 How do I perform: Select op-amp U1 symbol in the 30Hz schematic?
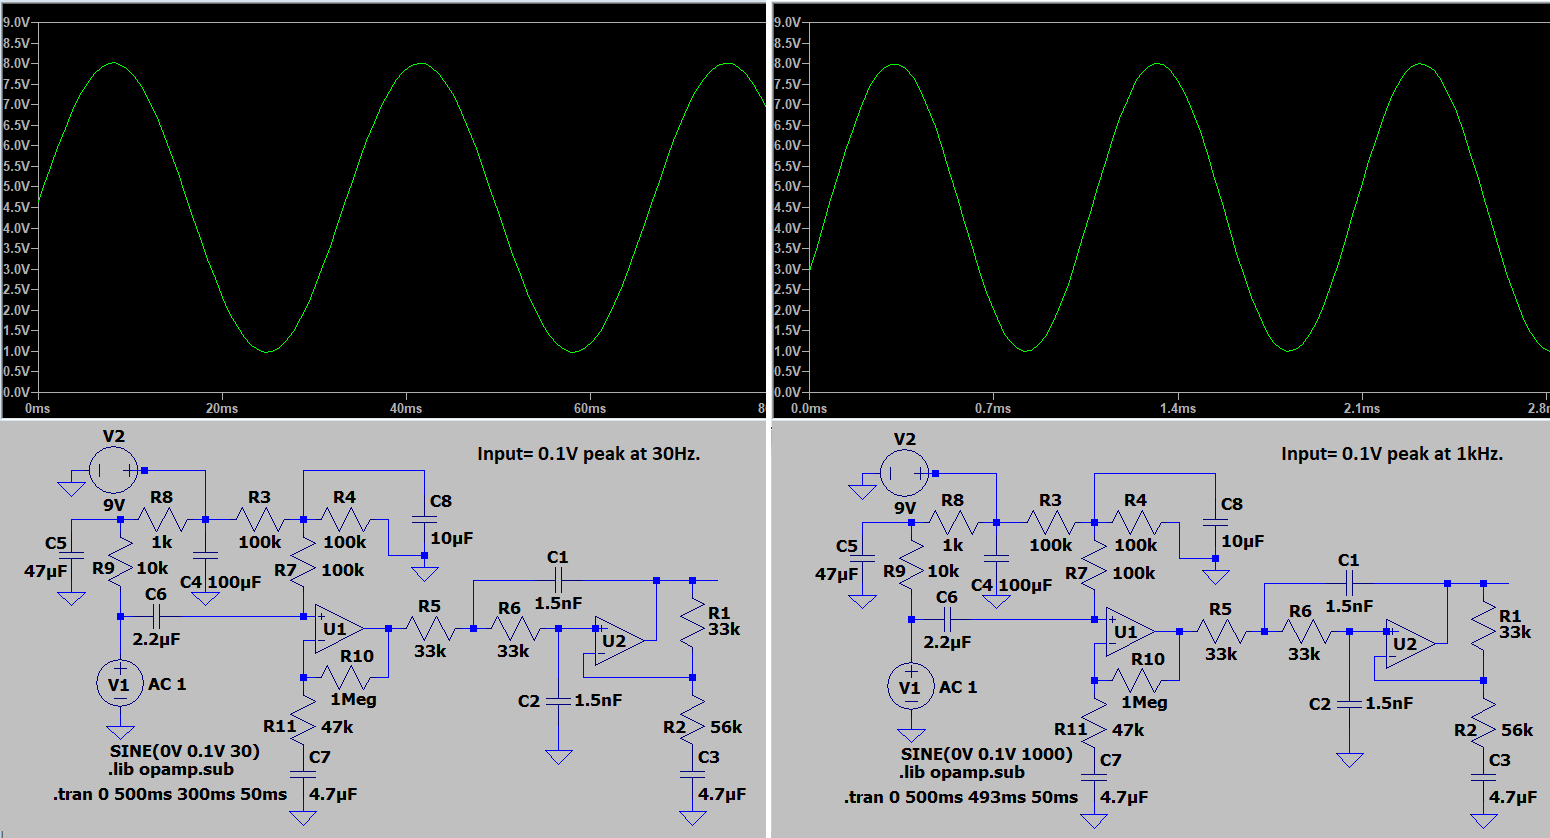click(338, 629)
